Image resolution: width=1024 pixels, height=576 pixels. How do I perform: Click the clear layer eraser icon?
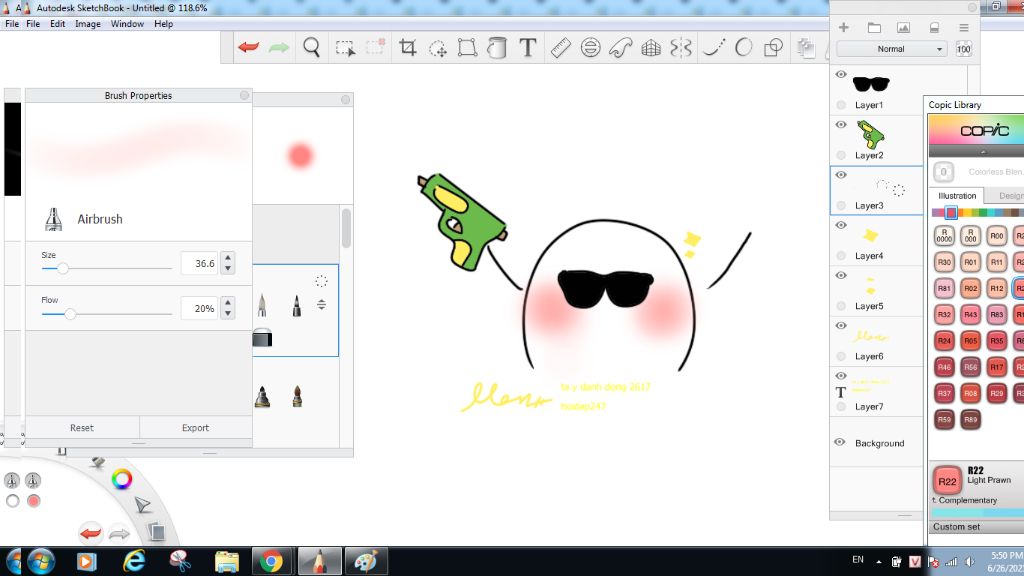pyautogui.click(x=934, y=27)
